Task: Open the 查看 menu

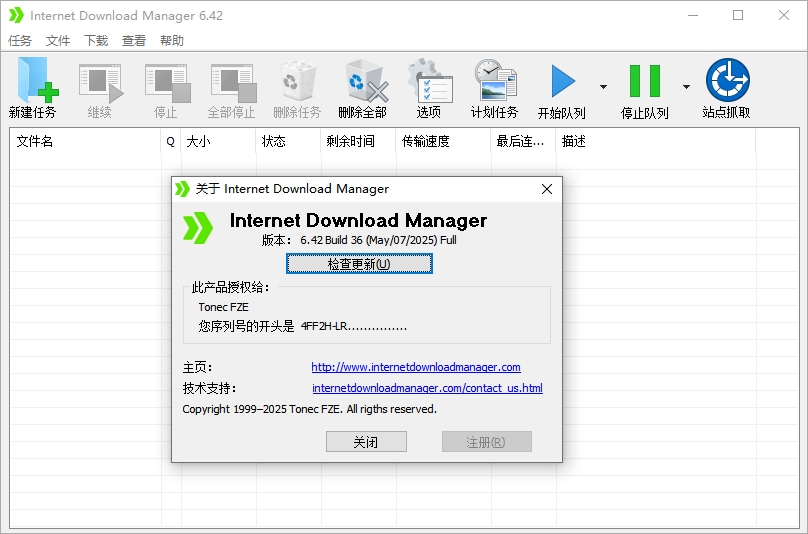Action: 134,41
